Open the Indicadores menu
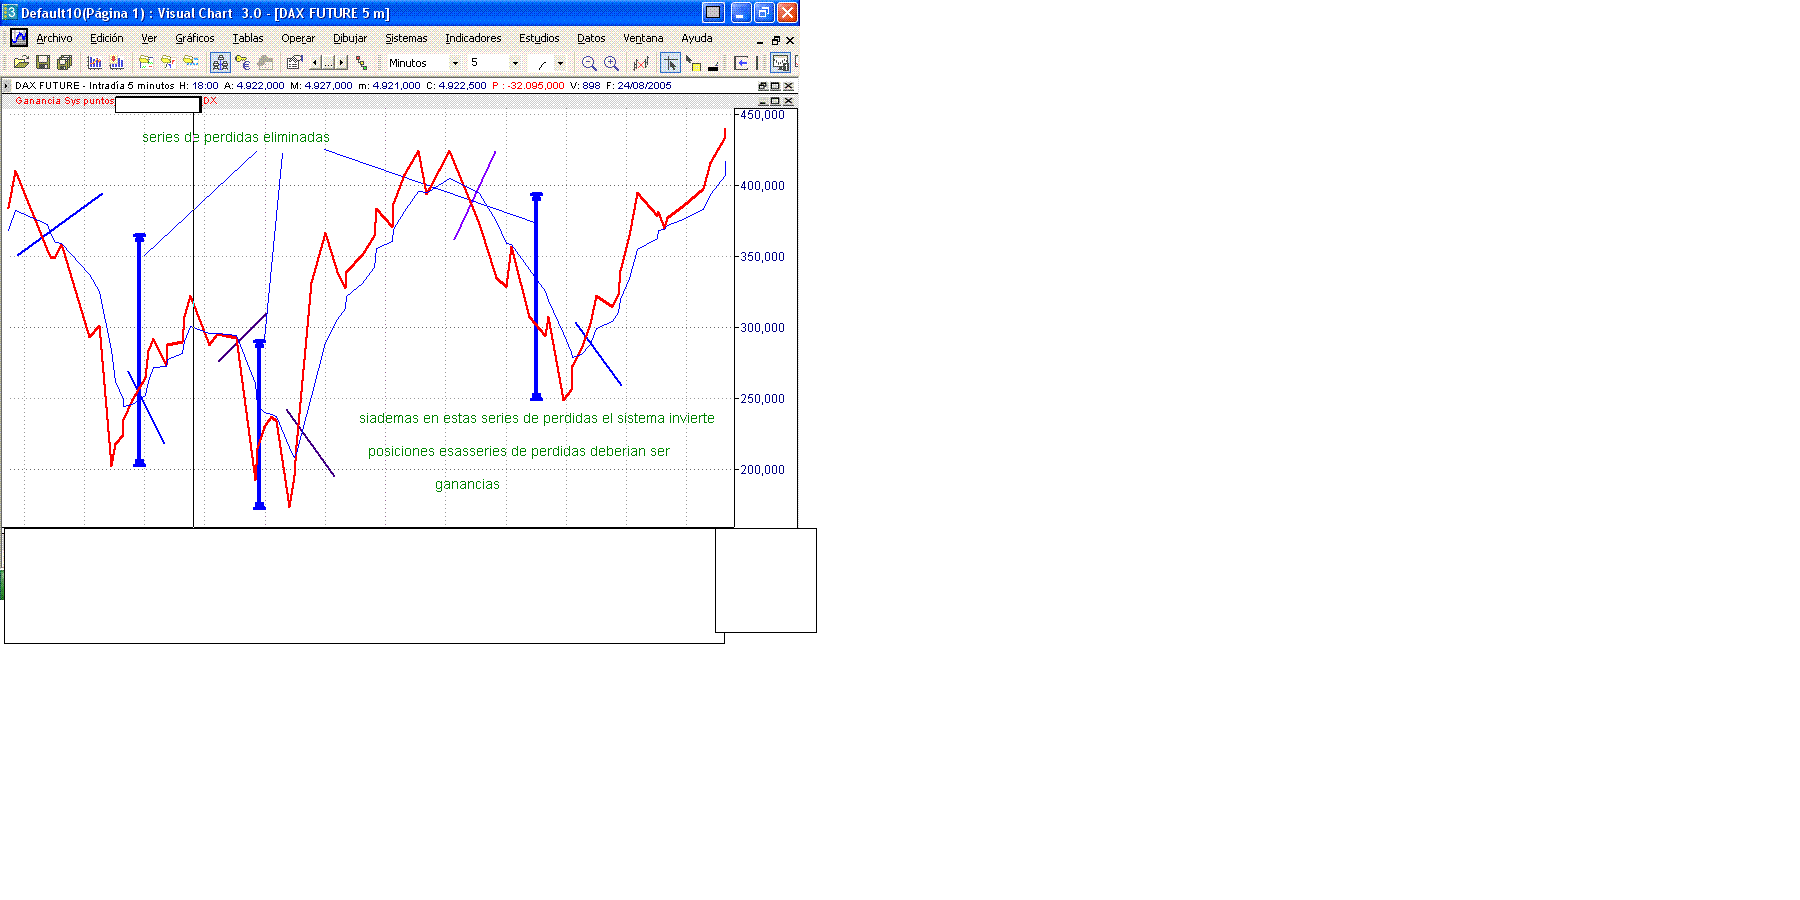Screen dimensions: 1800x900 coord(473,38)
